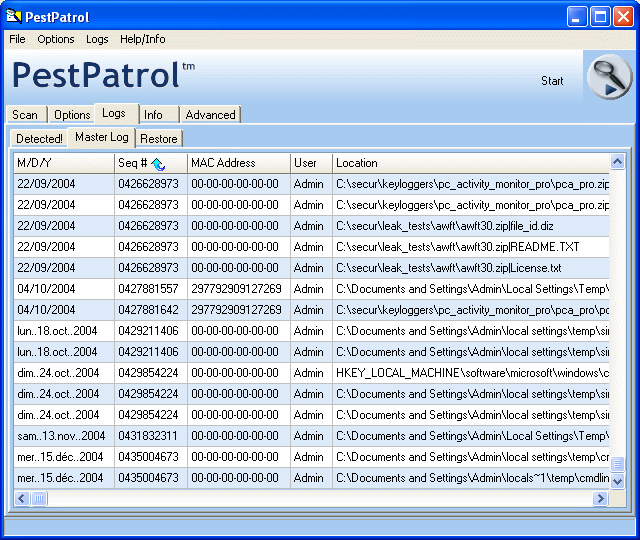Click the PestPatrol title bar app icon

tap(13, 17)
